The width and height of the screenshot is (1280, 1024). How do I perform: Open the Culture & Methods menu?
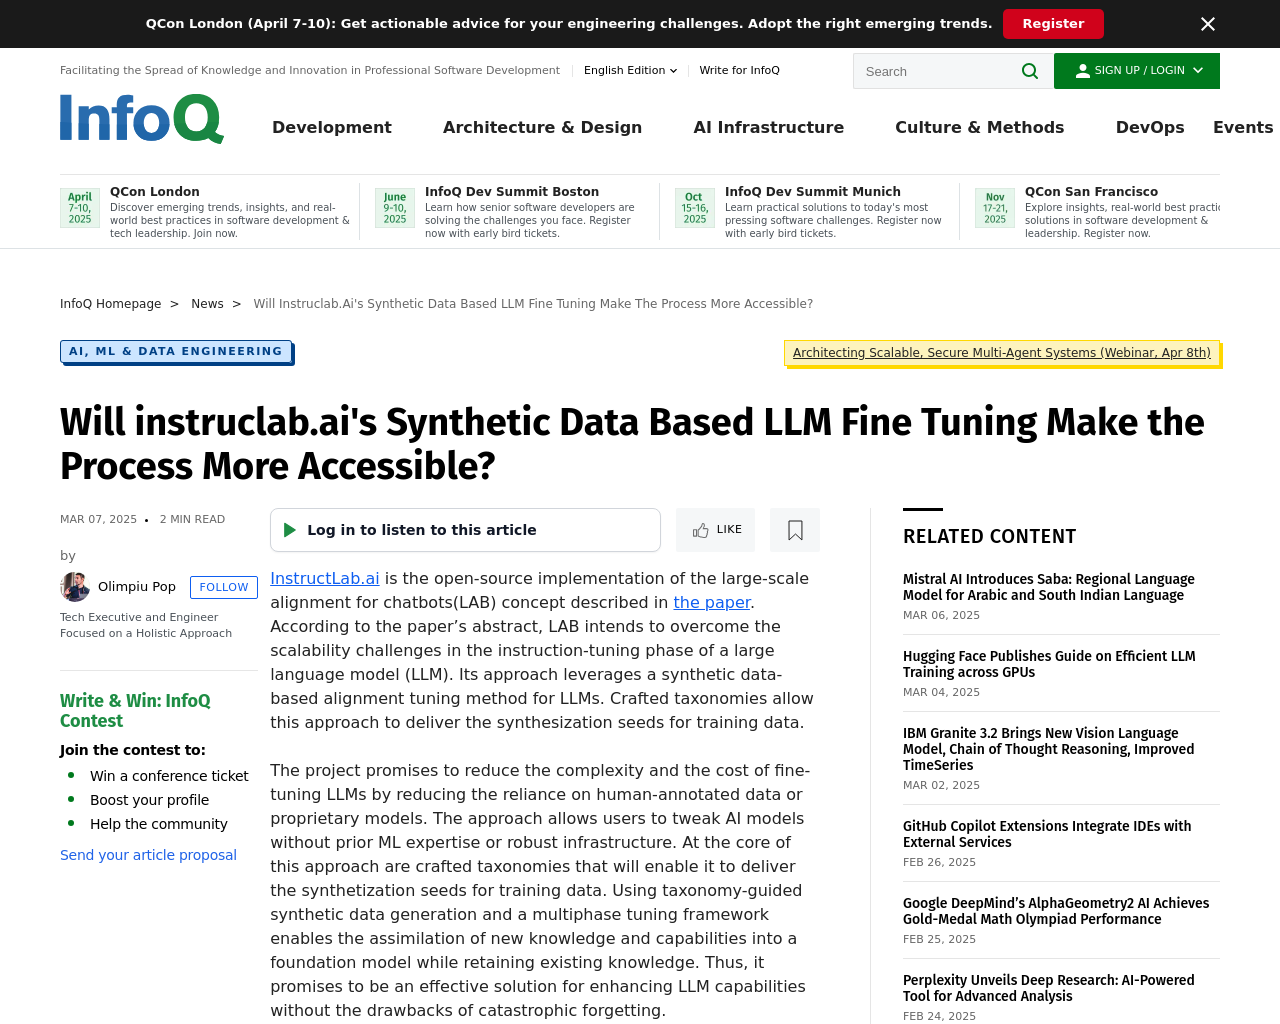click(x=980, y=127)
